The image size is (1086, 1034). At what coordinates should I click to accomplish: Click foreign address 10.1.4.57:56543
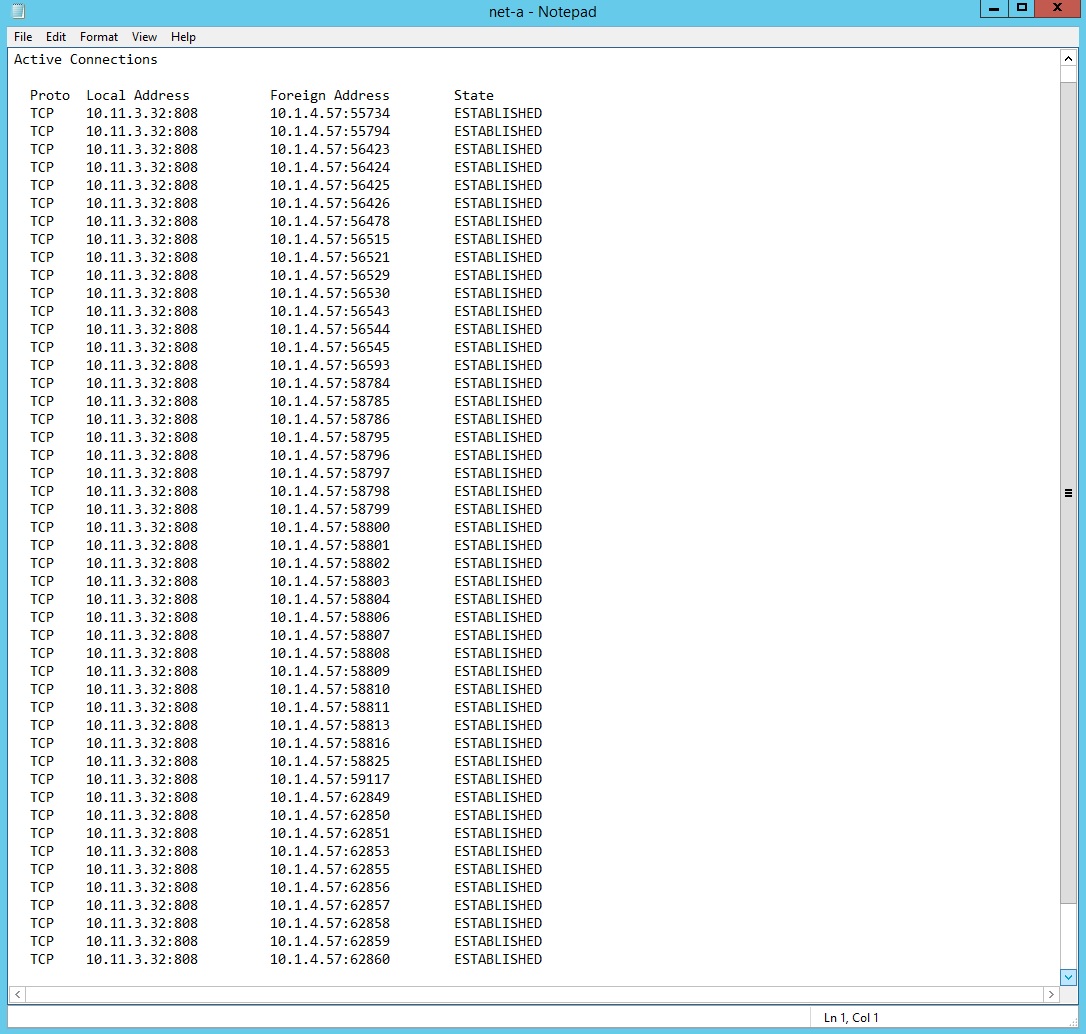330,312
